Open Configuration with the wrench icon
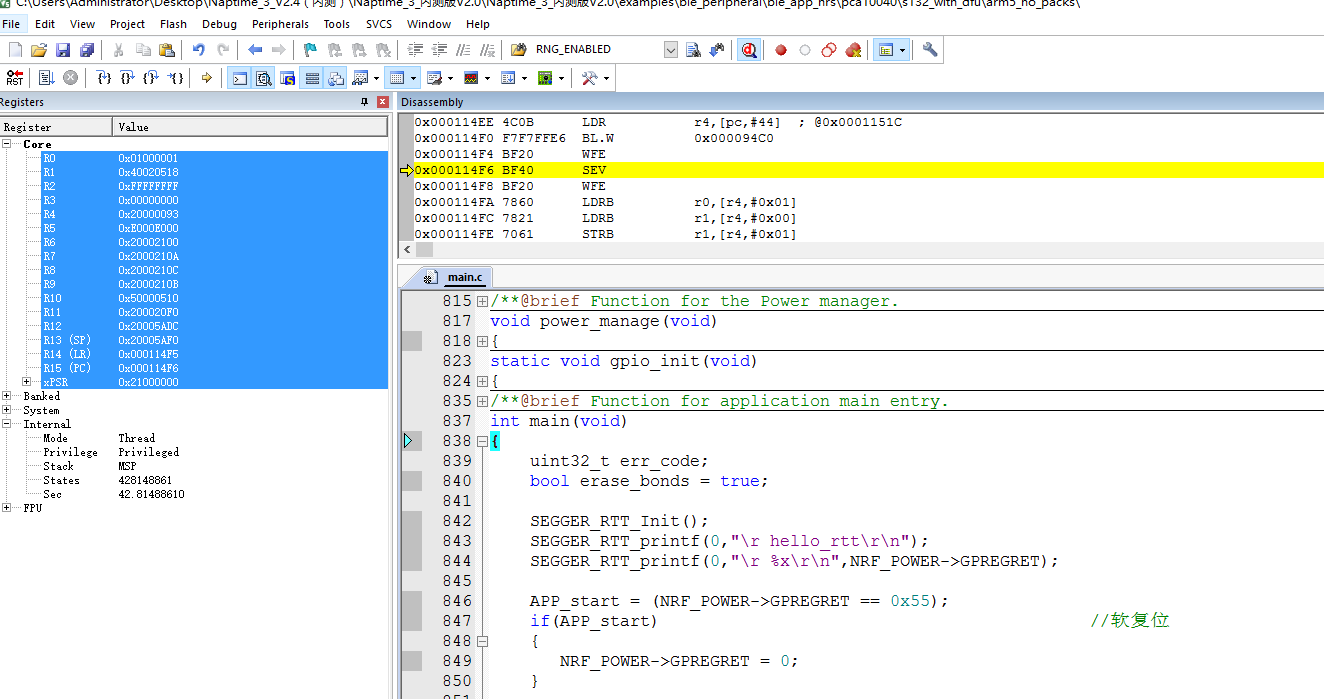Viewport: 1324px width, 699px height. click(930, 49)
